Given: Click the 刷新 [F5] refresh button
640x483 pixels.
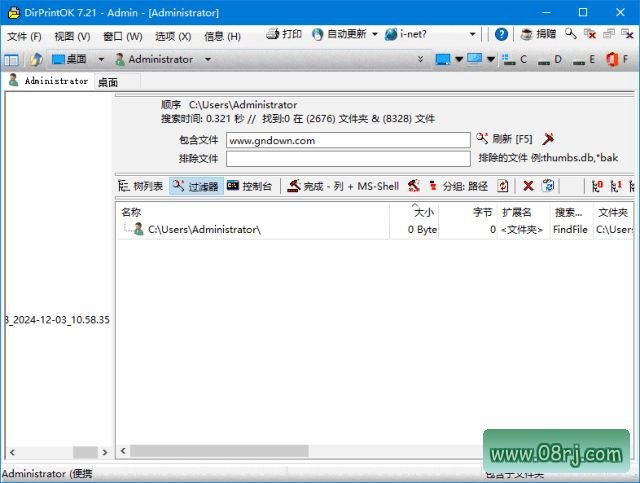Looking at the screenshot, I should click(x=504, y=139).
